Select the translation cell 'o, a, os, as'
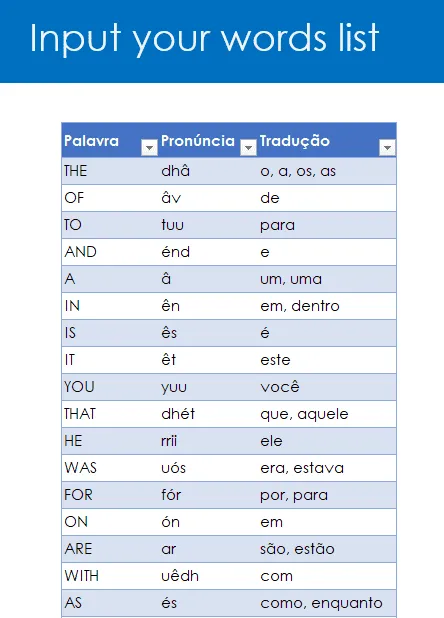Screen dimensions: 444x618 coord(327,171)
